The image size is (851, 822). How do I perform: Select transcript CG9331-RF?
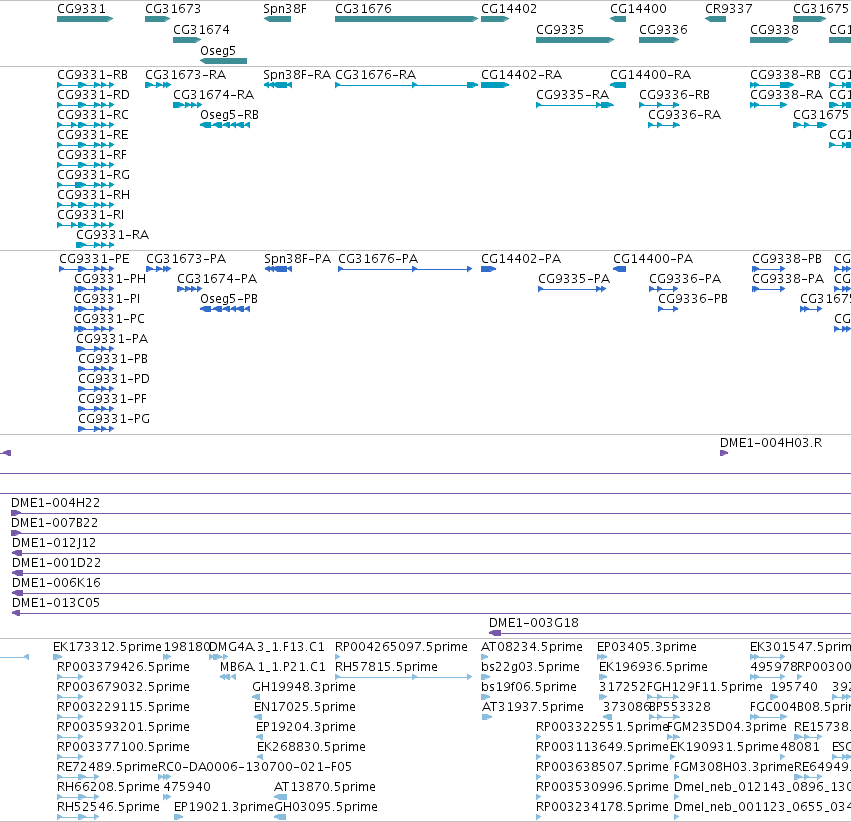click(x=85, y=165)
